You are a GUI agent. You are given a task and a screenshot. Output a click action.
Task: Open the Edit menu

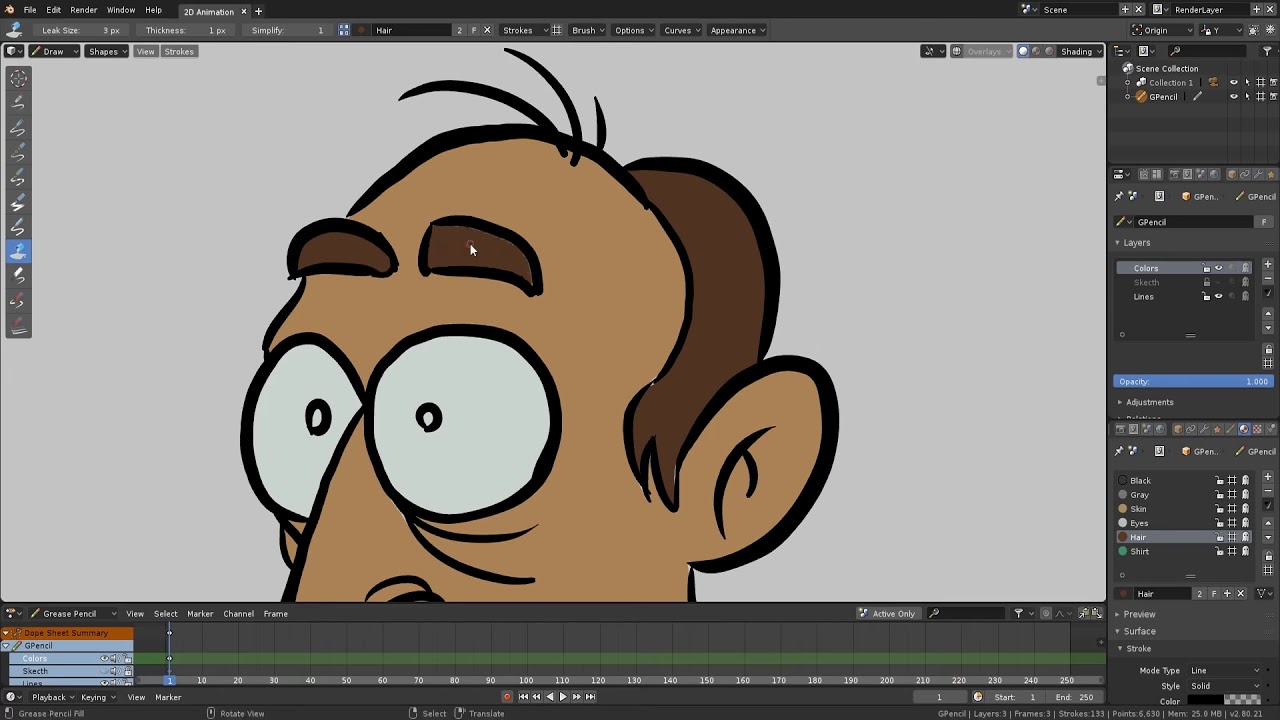tap(53, 10)
